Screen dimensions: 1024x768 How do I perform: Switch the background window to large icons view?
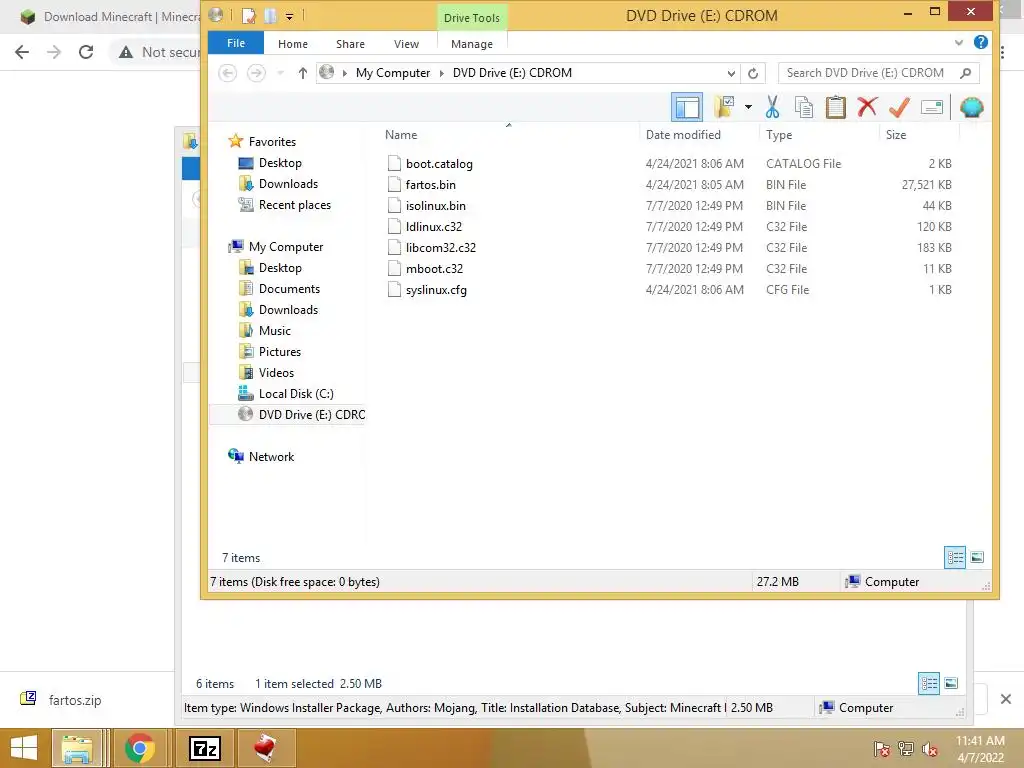pyautogui.click(x=951, y=683)
